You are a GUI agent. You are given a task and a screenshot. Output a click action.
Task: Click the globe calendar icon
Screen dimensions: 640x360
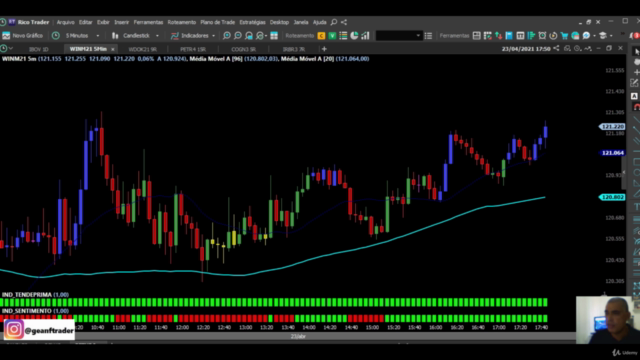(x=575, y=36)
